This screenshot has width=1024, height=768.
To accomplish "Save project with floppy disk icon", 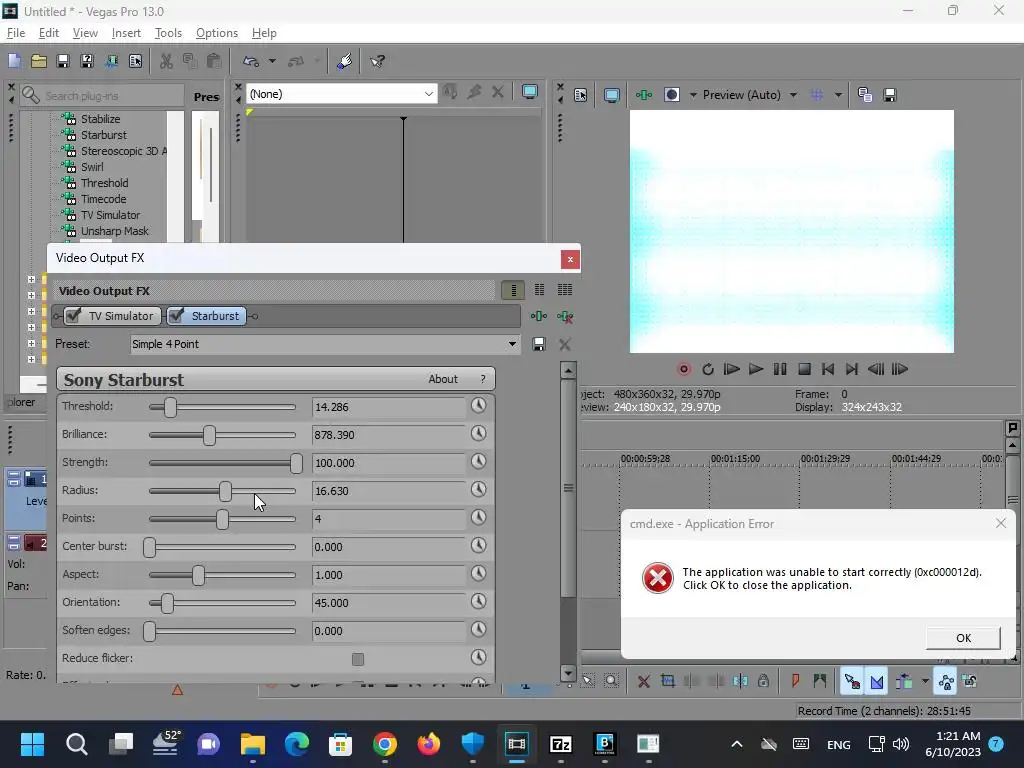I will coord(63,61).
